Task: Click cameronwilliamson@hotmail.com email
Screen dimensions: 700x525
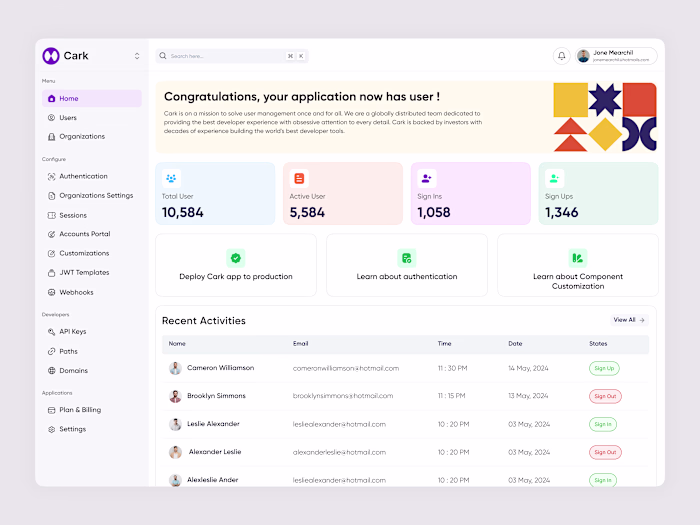Action: coord(346,368)
